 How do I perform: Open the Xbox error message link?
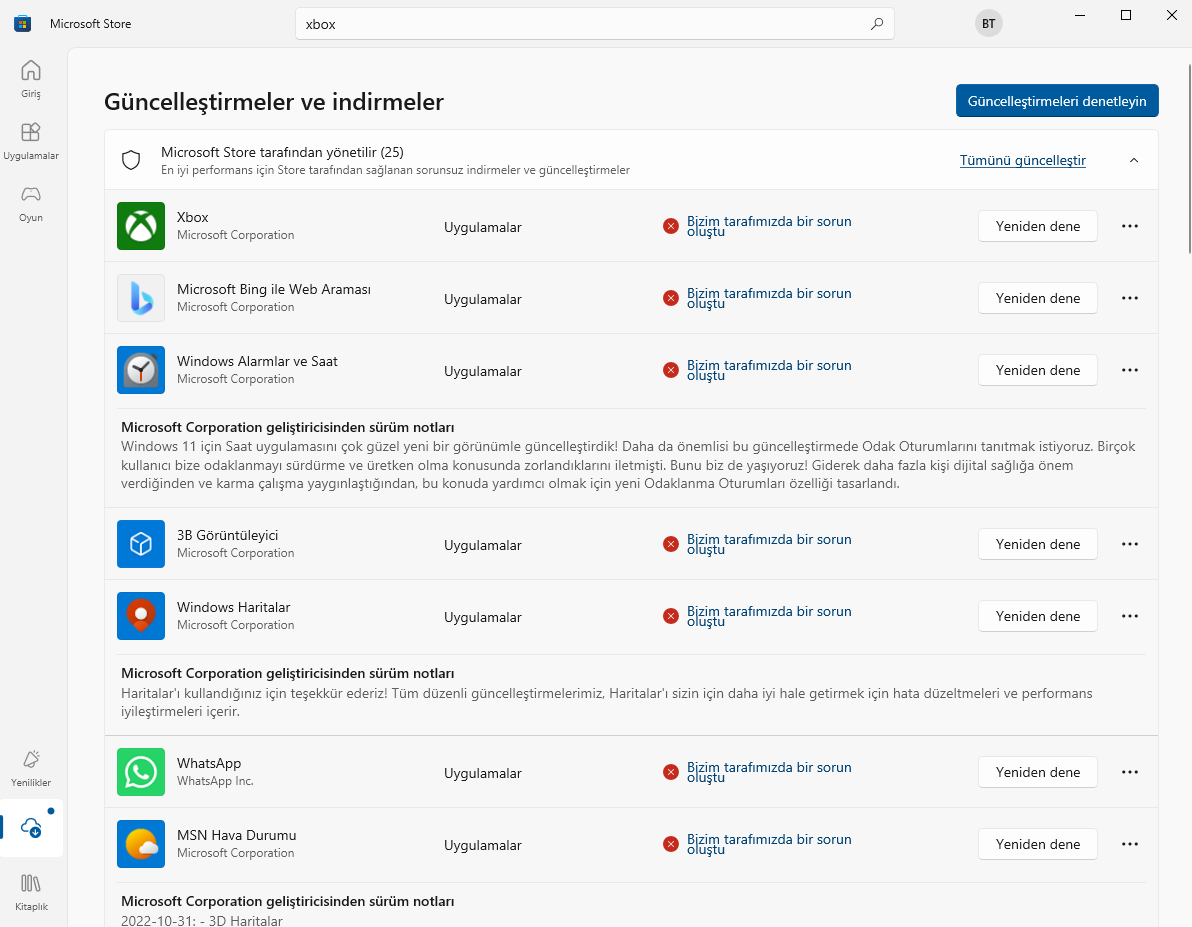[769, 226]
